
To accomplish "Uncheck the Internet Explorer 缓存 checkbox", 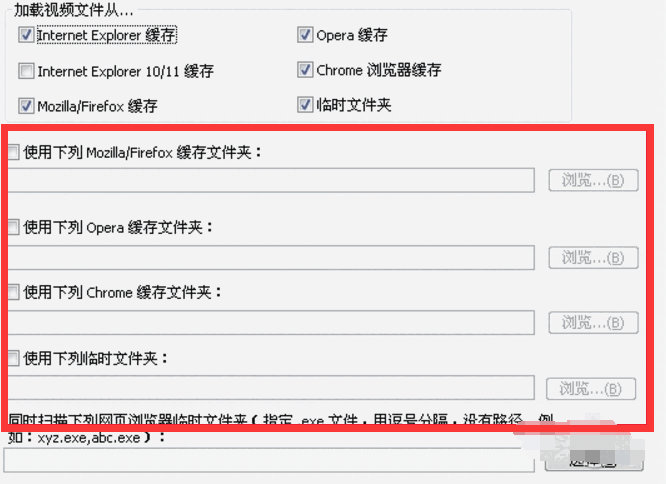I will [26, 35].
